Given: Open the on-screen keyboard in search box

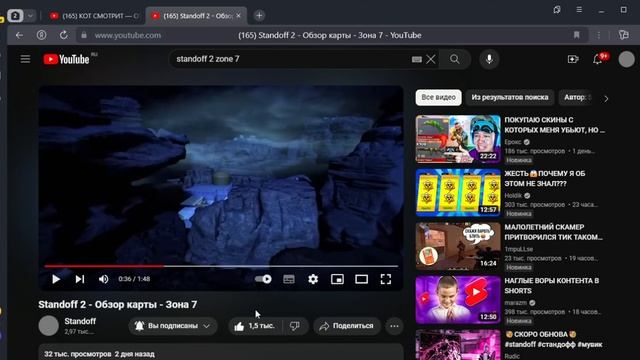Looking at the screenshot, I should pos(416,60).
